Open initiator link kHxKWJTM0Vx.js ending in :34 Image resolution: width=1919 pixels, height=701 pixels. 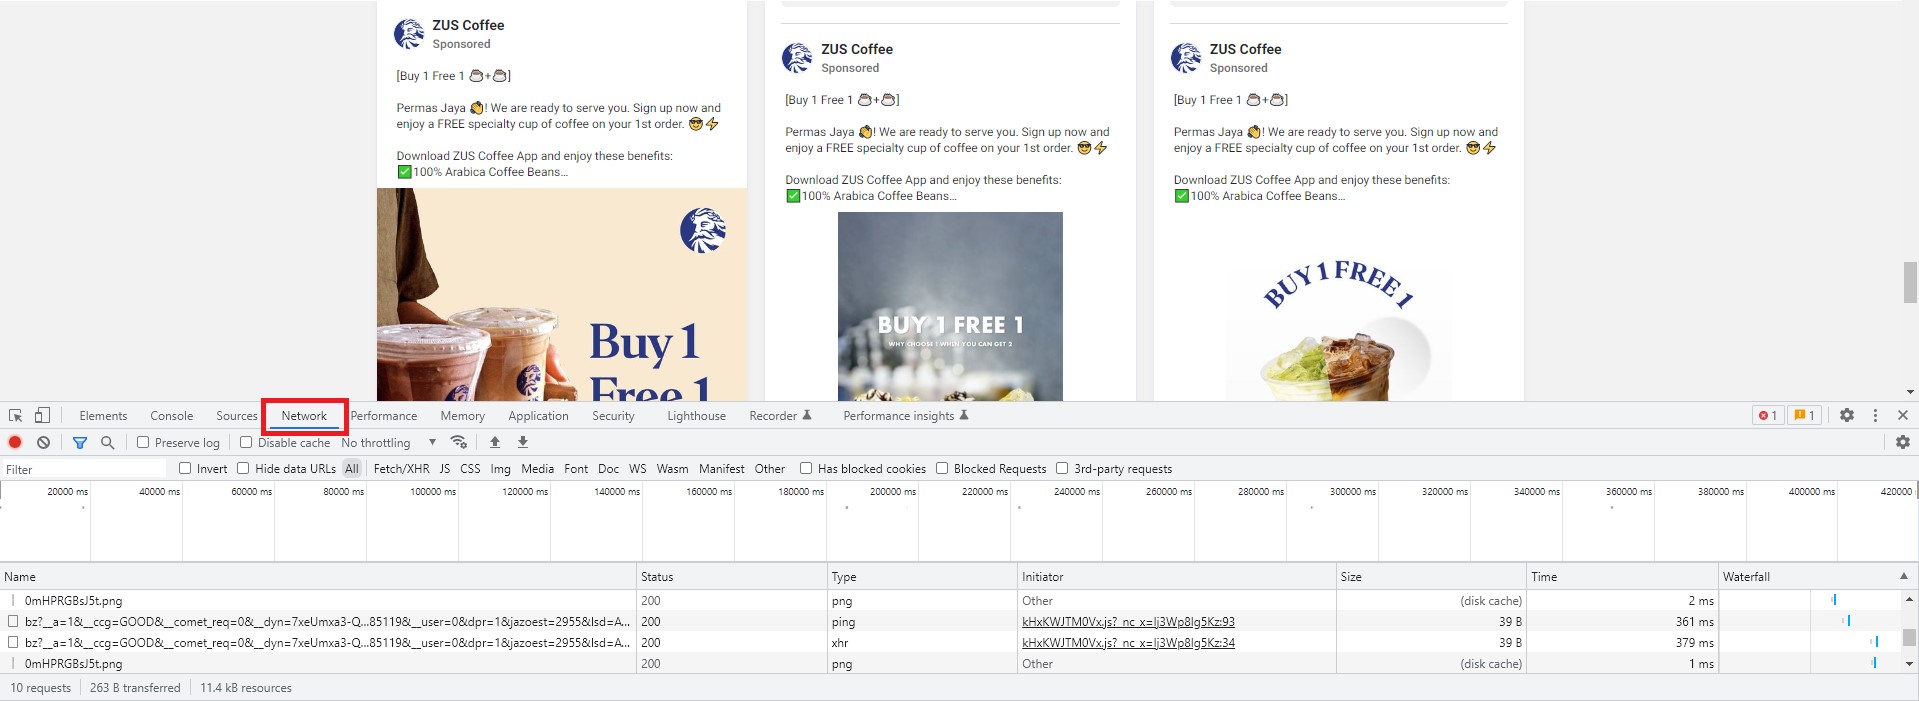[1128, 643]
